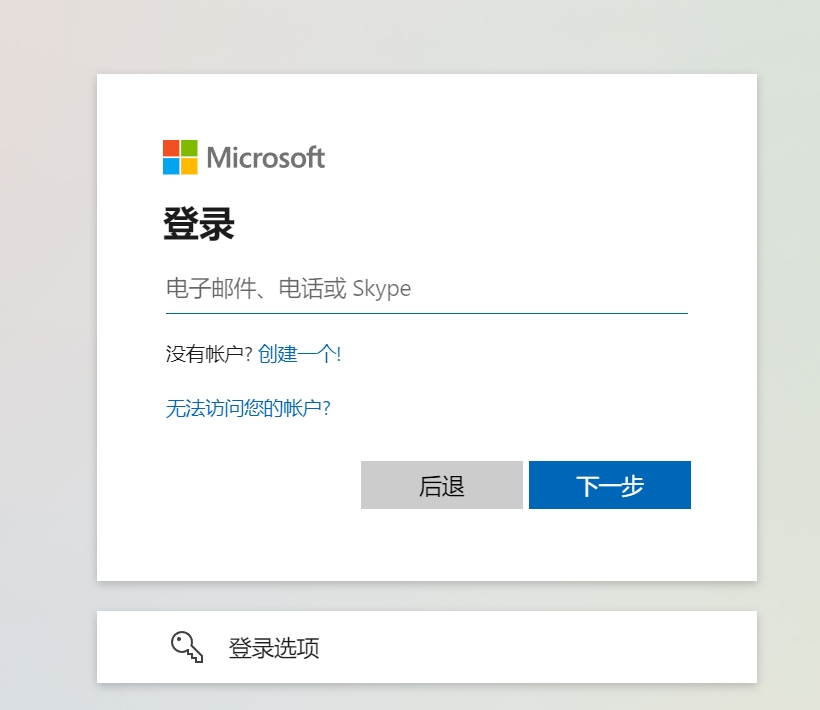Click the key icon beside 登录选项
Image resolution: width=820 pixels, height=710 pixels.
coord(187,647)
